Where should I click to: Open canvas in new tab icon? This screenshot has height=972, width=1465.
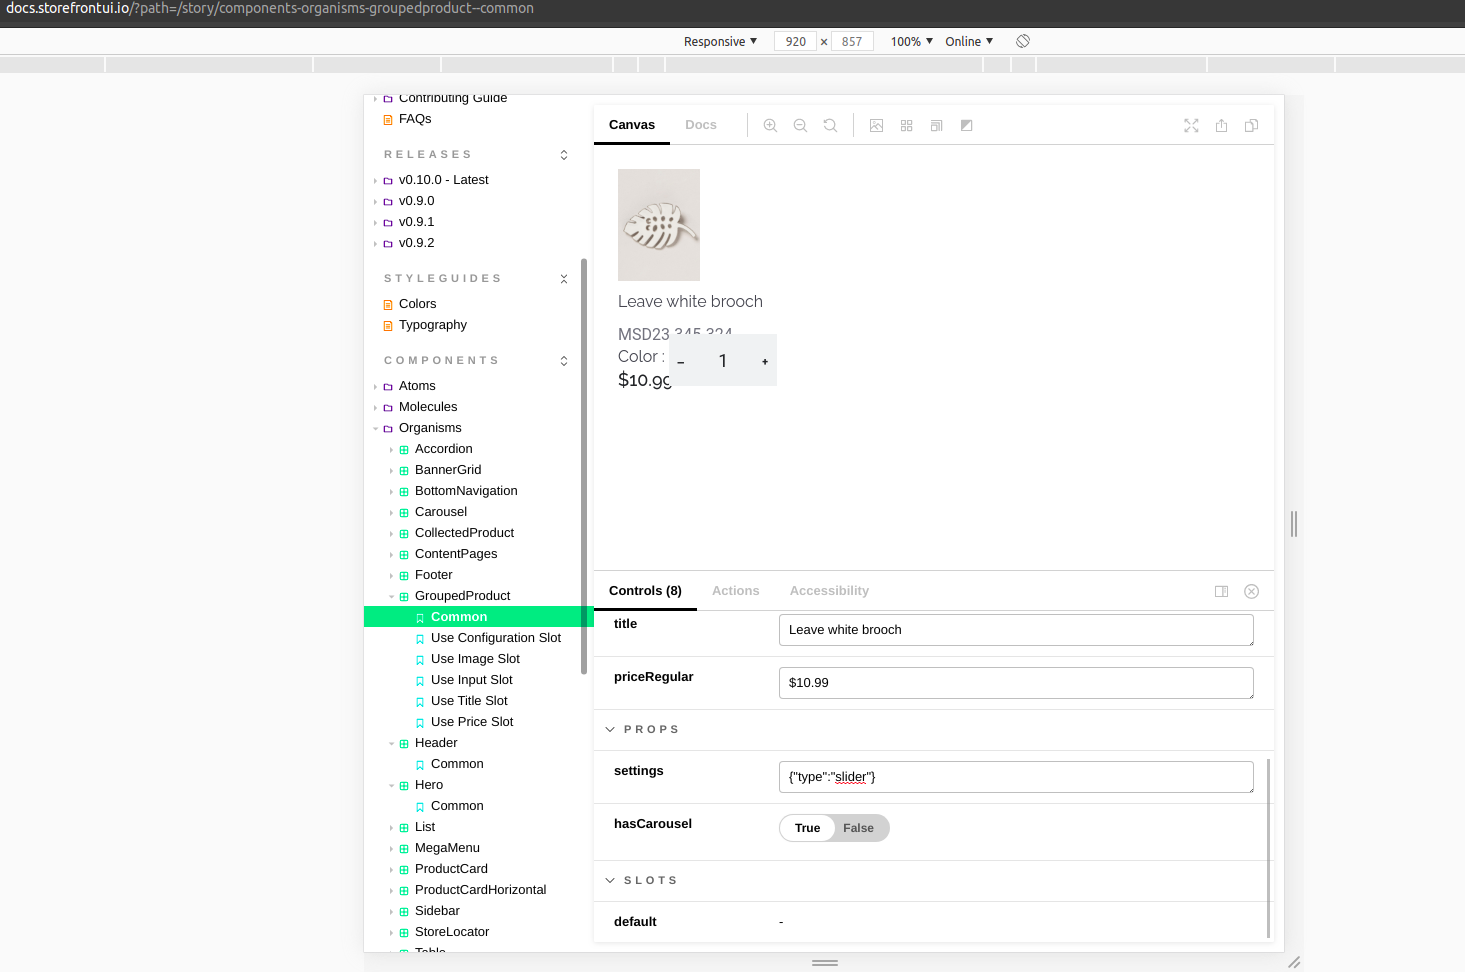[x=1221, y=126]
